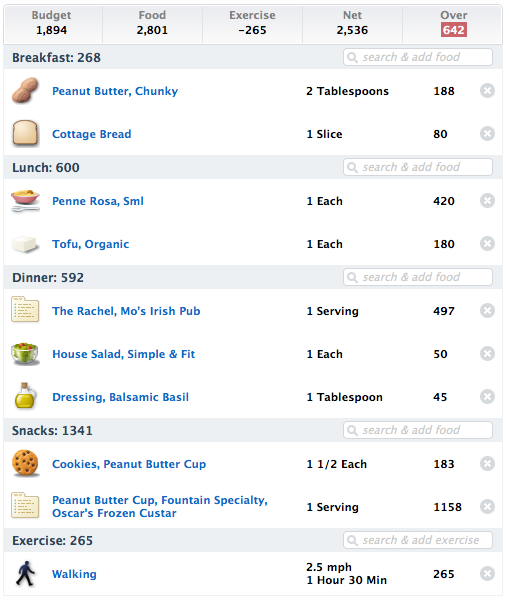The image size is (509, 601).
Task: Remove the Cottage Bread entry
Action: (487, 134)
